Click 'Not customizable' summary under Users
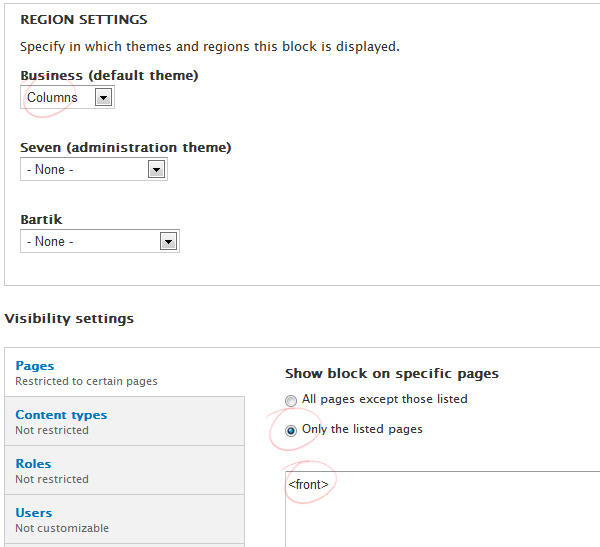Image resolution: width=600 pixels, height=547 pixels. coord(62,528)
